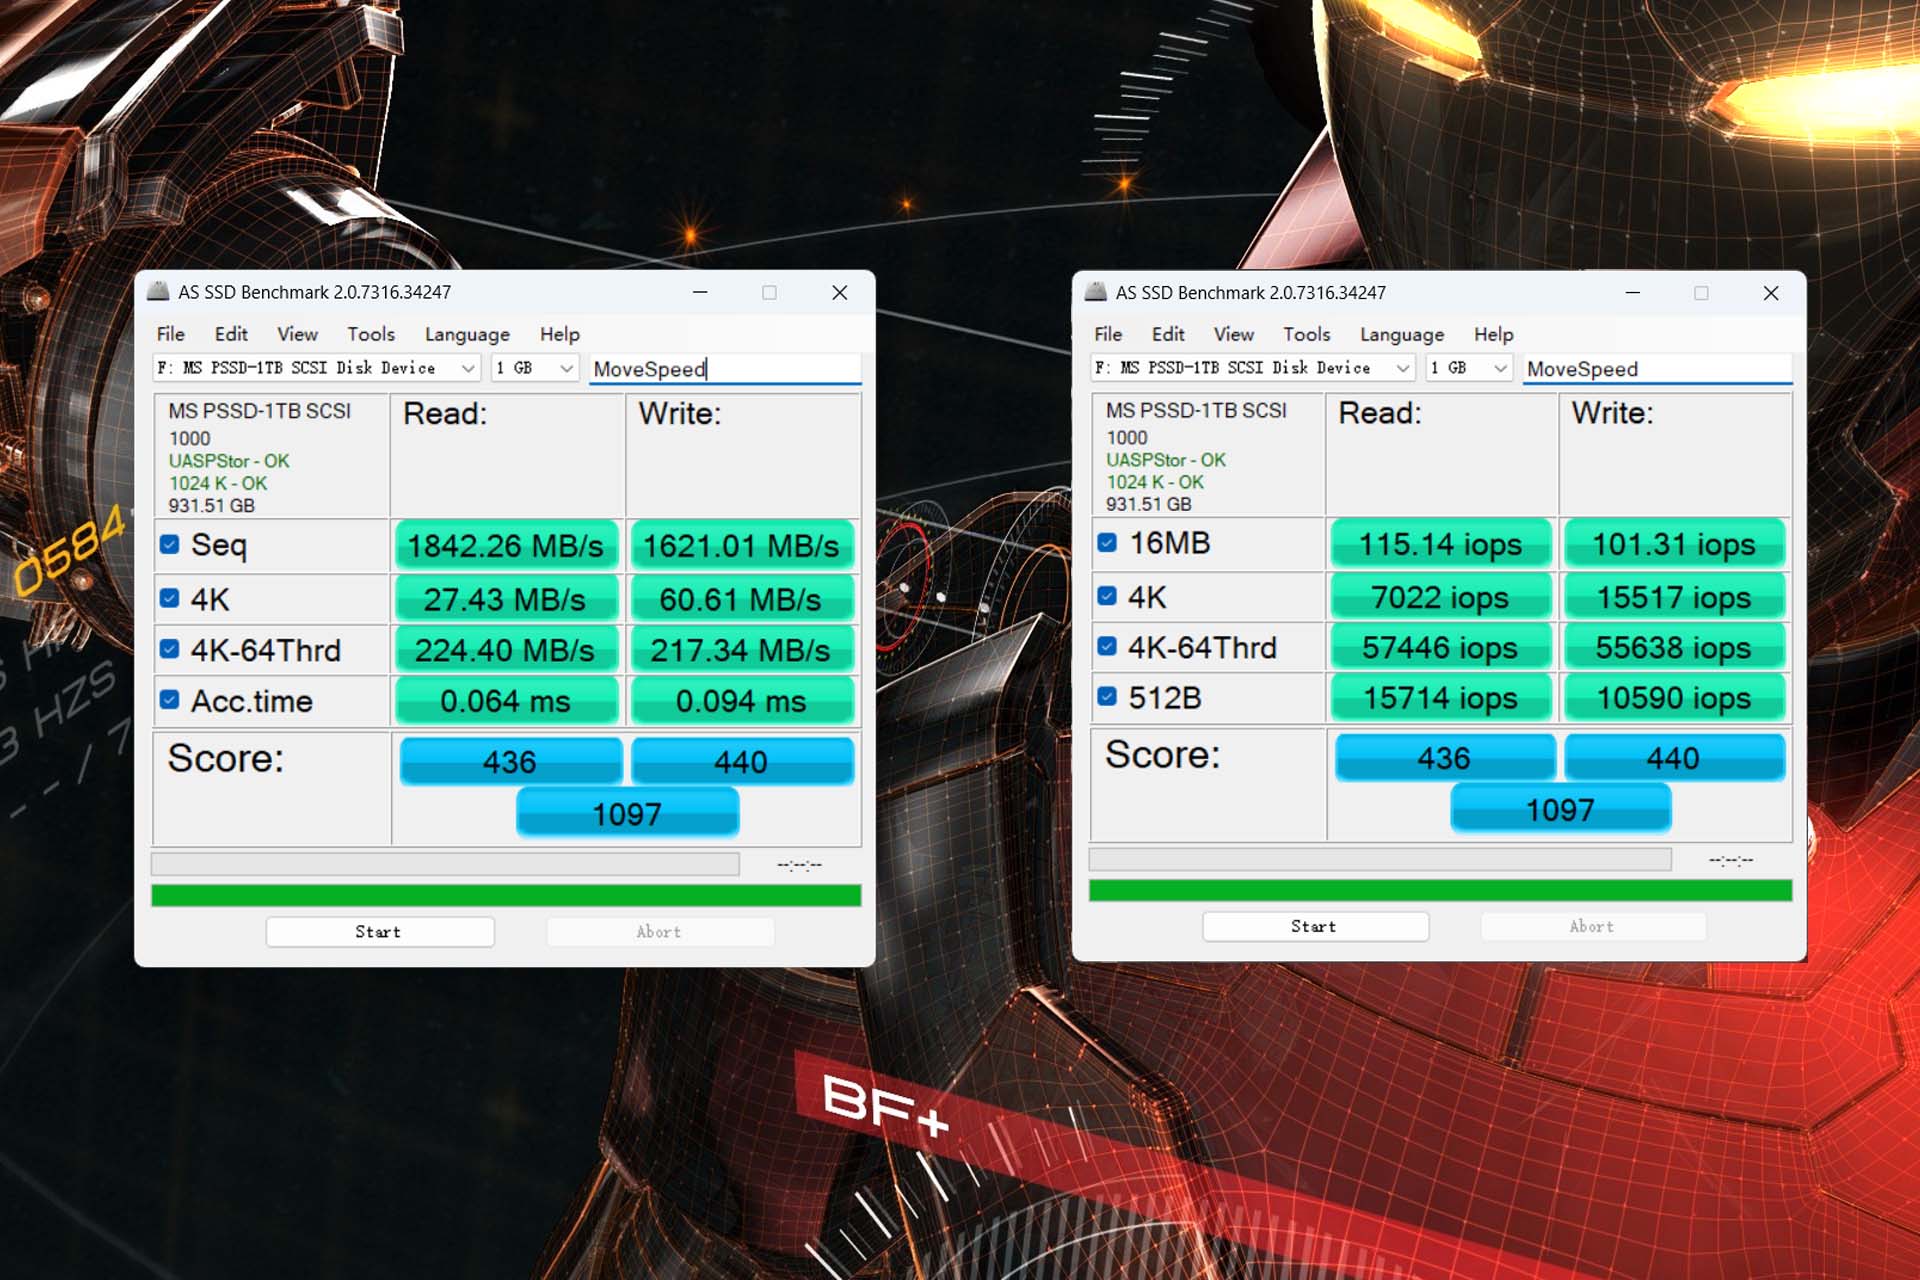The height and width of the screenshot is (1280, 1920).
Task: Minimize the left AS SSD Benchmark window
Action: click(x=700, y=292)
